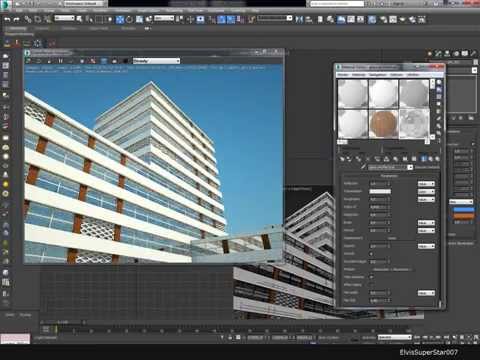Viewport: 480px width, 360px height.
Task: Click Sample Type icon beside sample slots
Action: tap(439, 82)
